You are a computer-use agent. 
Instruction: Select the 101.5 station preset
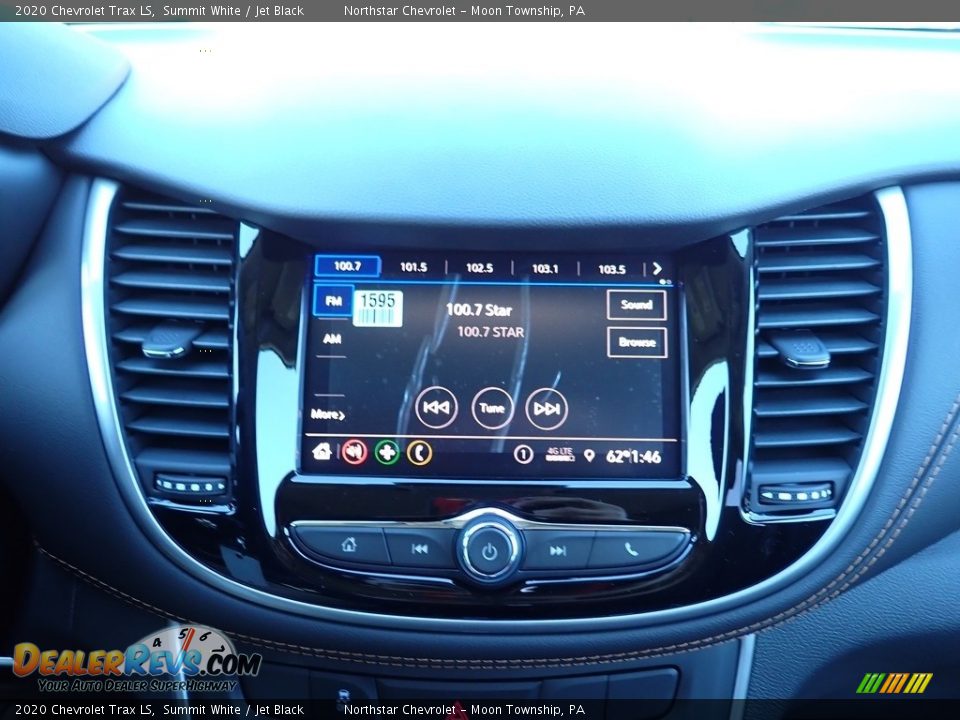pos(413,267)
